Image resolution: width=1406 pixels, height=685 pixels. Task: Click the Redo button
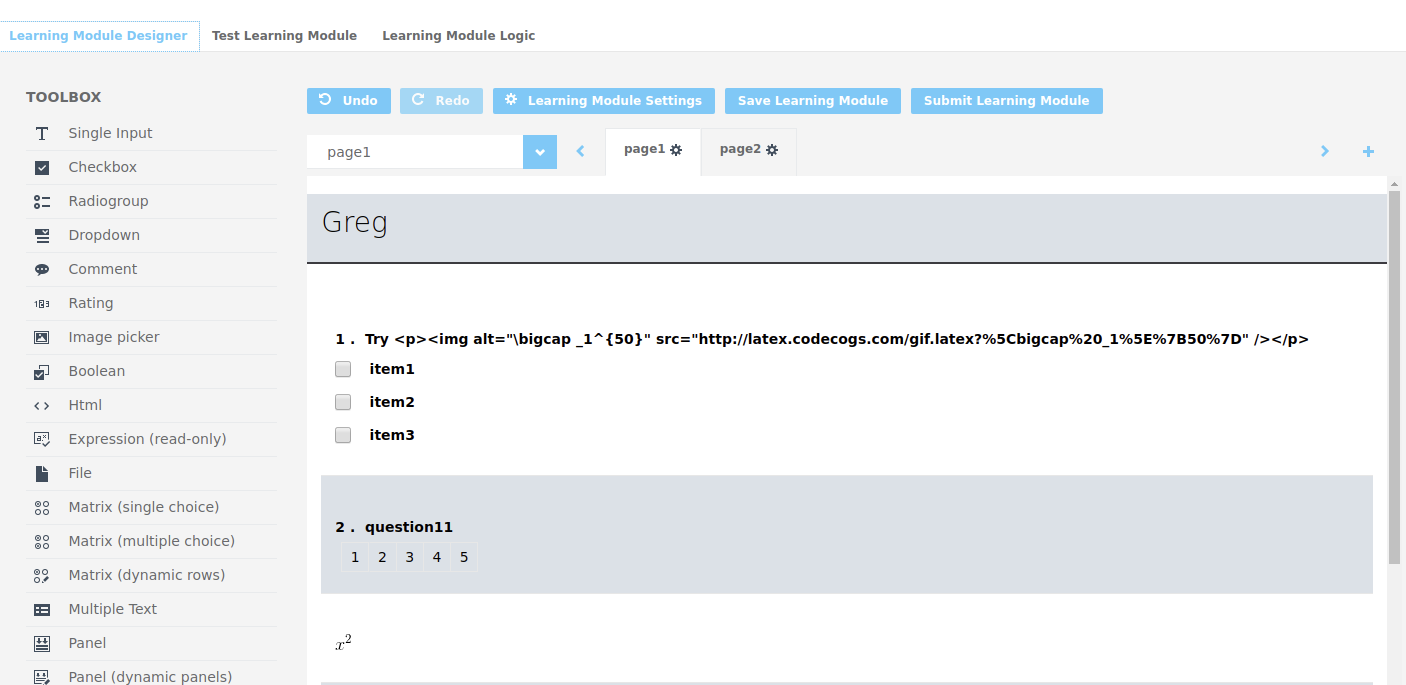point(441,101)
